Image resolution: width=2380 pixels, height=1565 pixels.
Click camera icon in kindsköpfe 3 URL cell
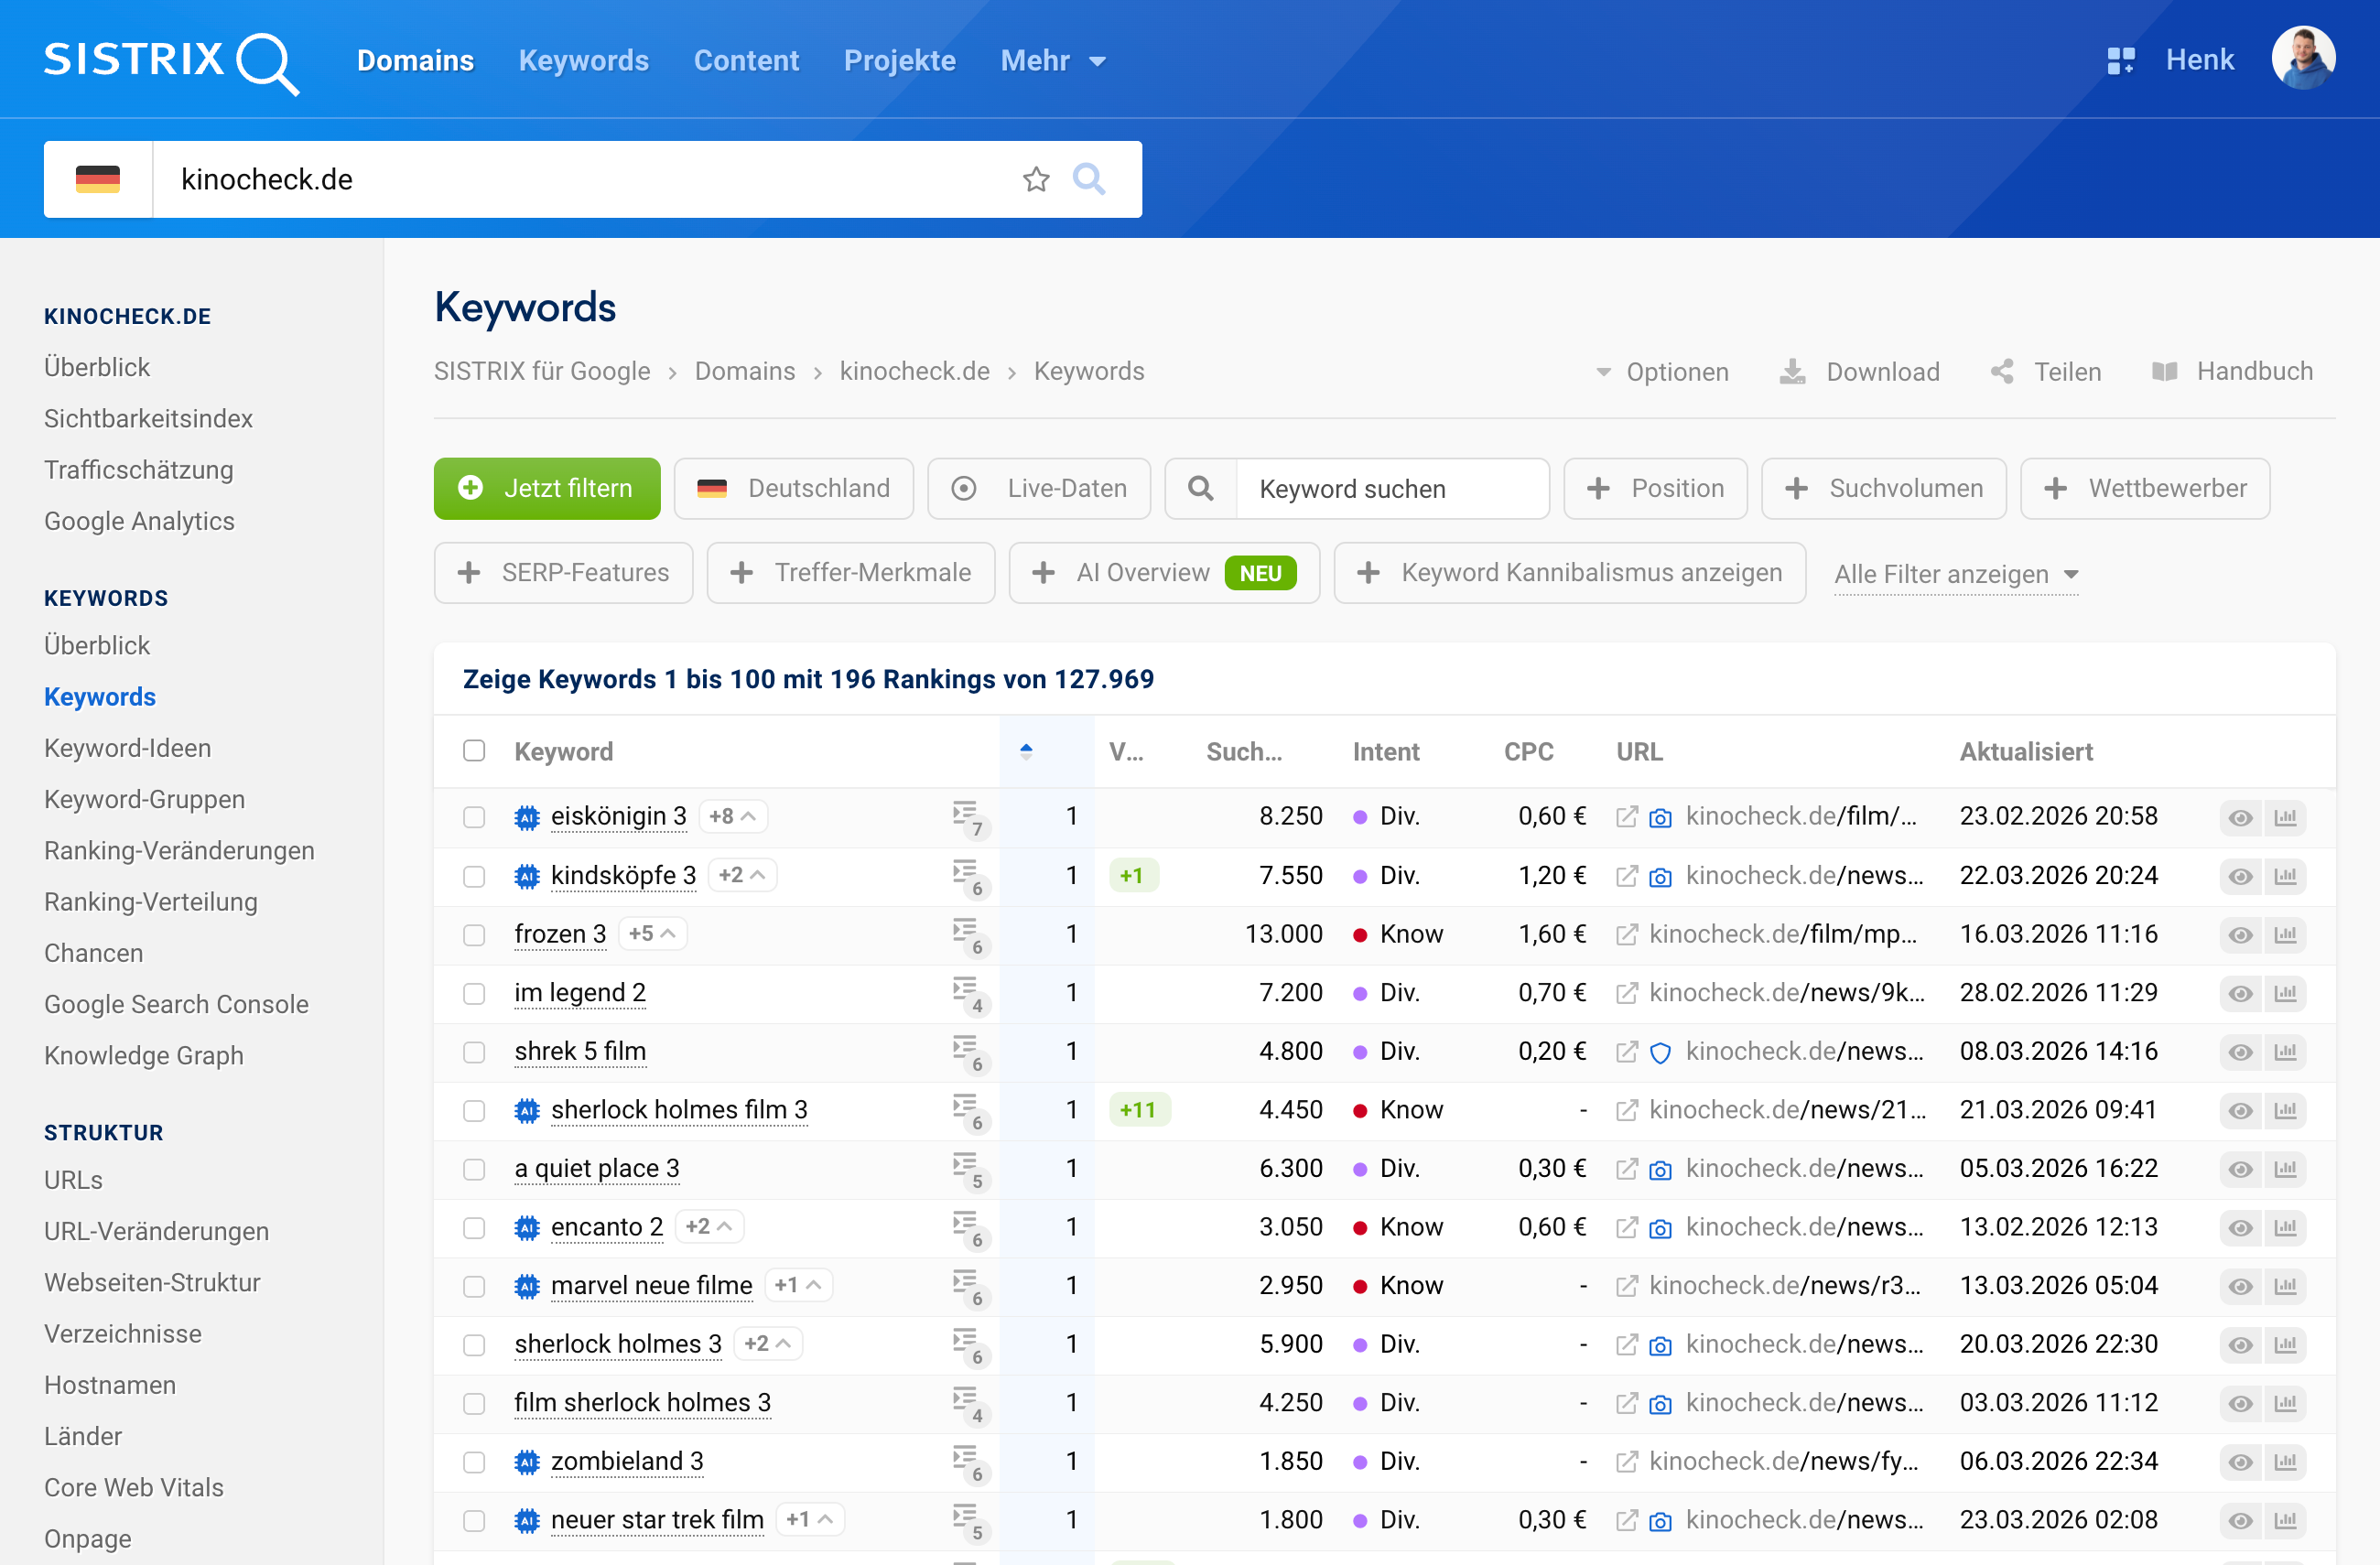point(1660,876)
